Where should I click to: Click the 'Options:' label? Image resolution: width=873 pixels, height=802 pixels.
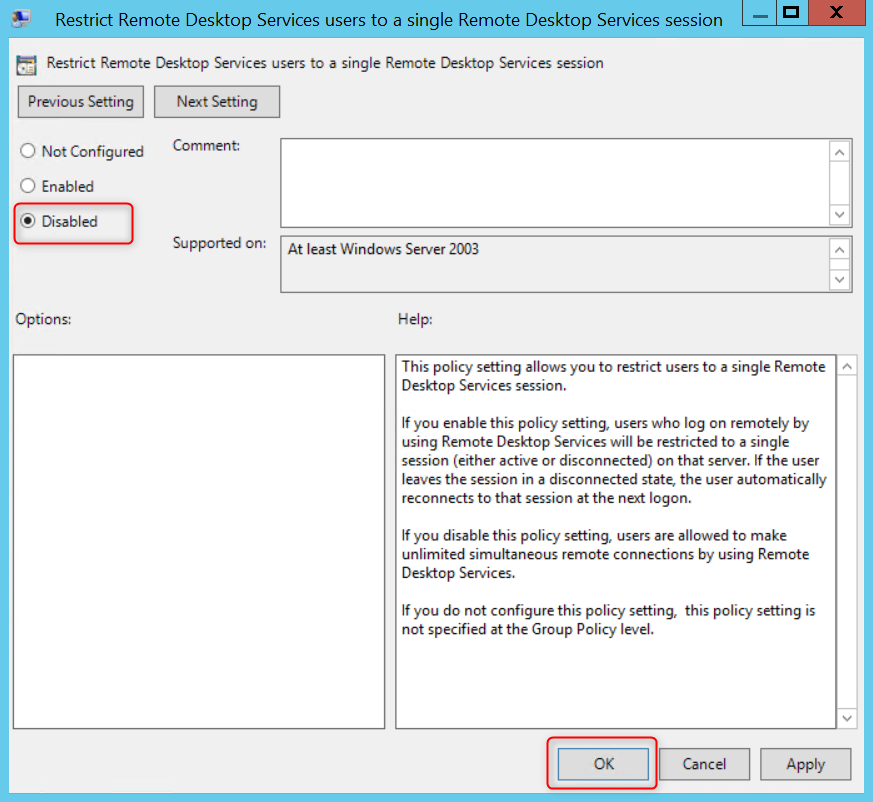click(43, 319)
